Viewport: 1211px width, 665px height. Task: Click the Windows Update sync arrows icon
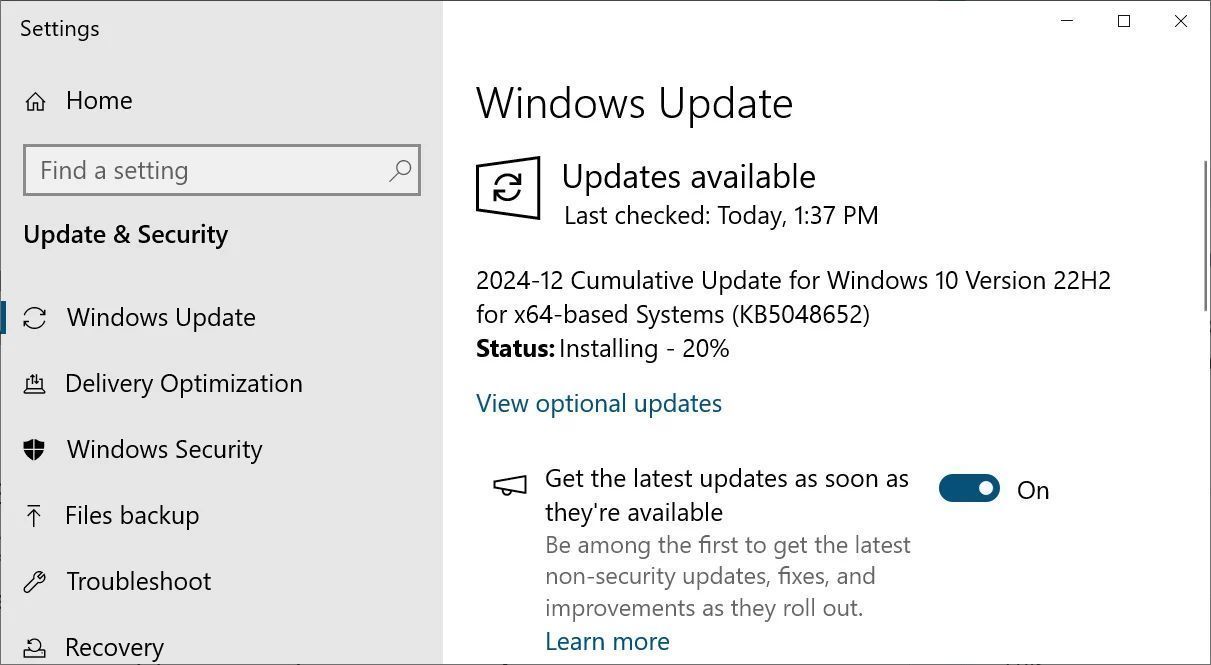coord(35,318)
